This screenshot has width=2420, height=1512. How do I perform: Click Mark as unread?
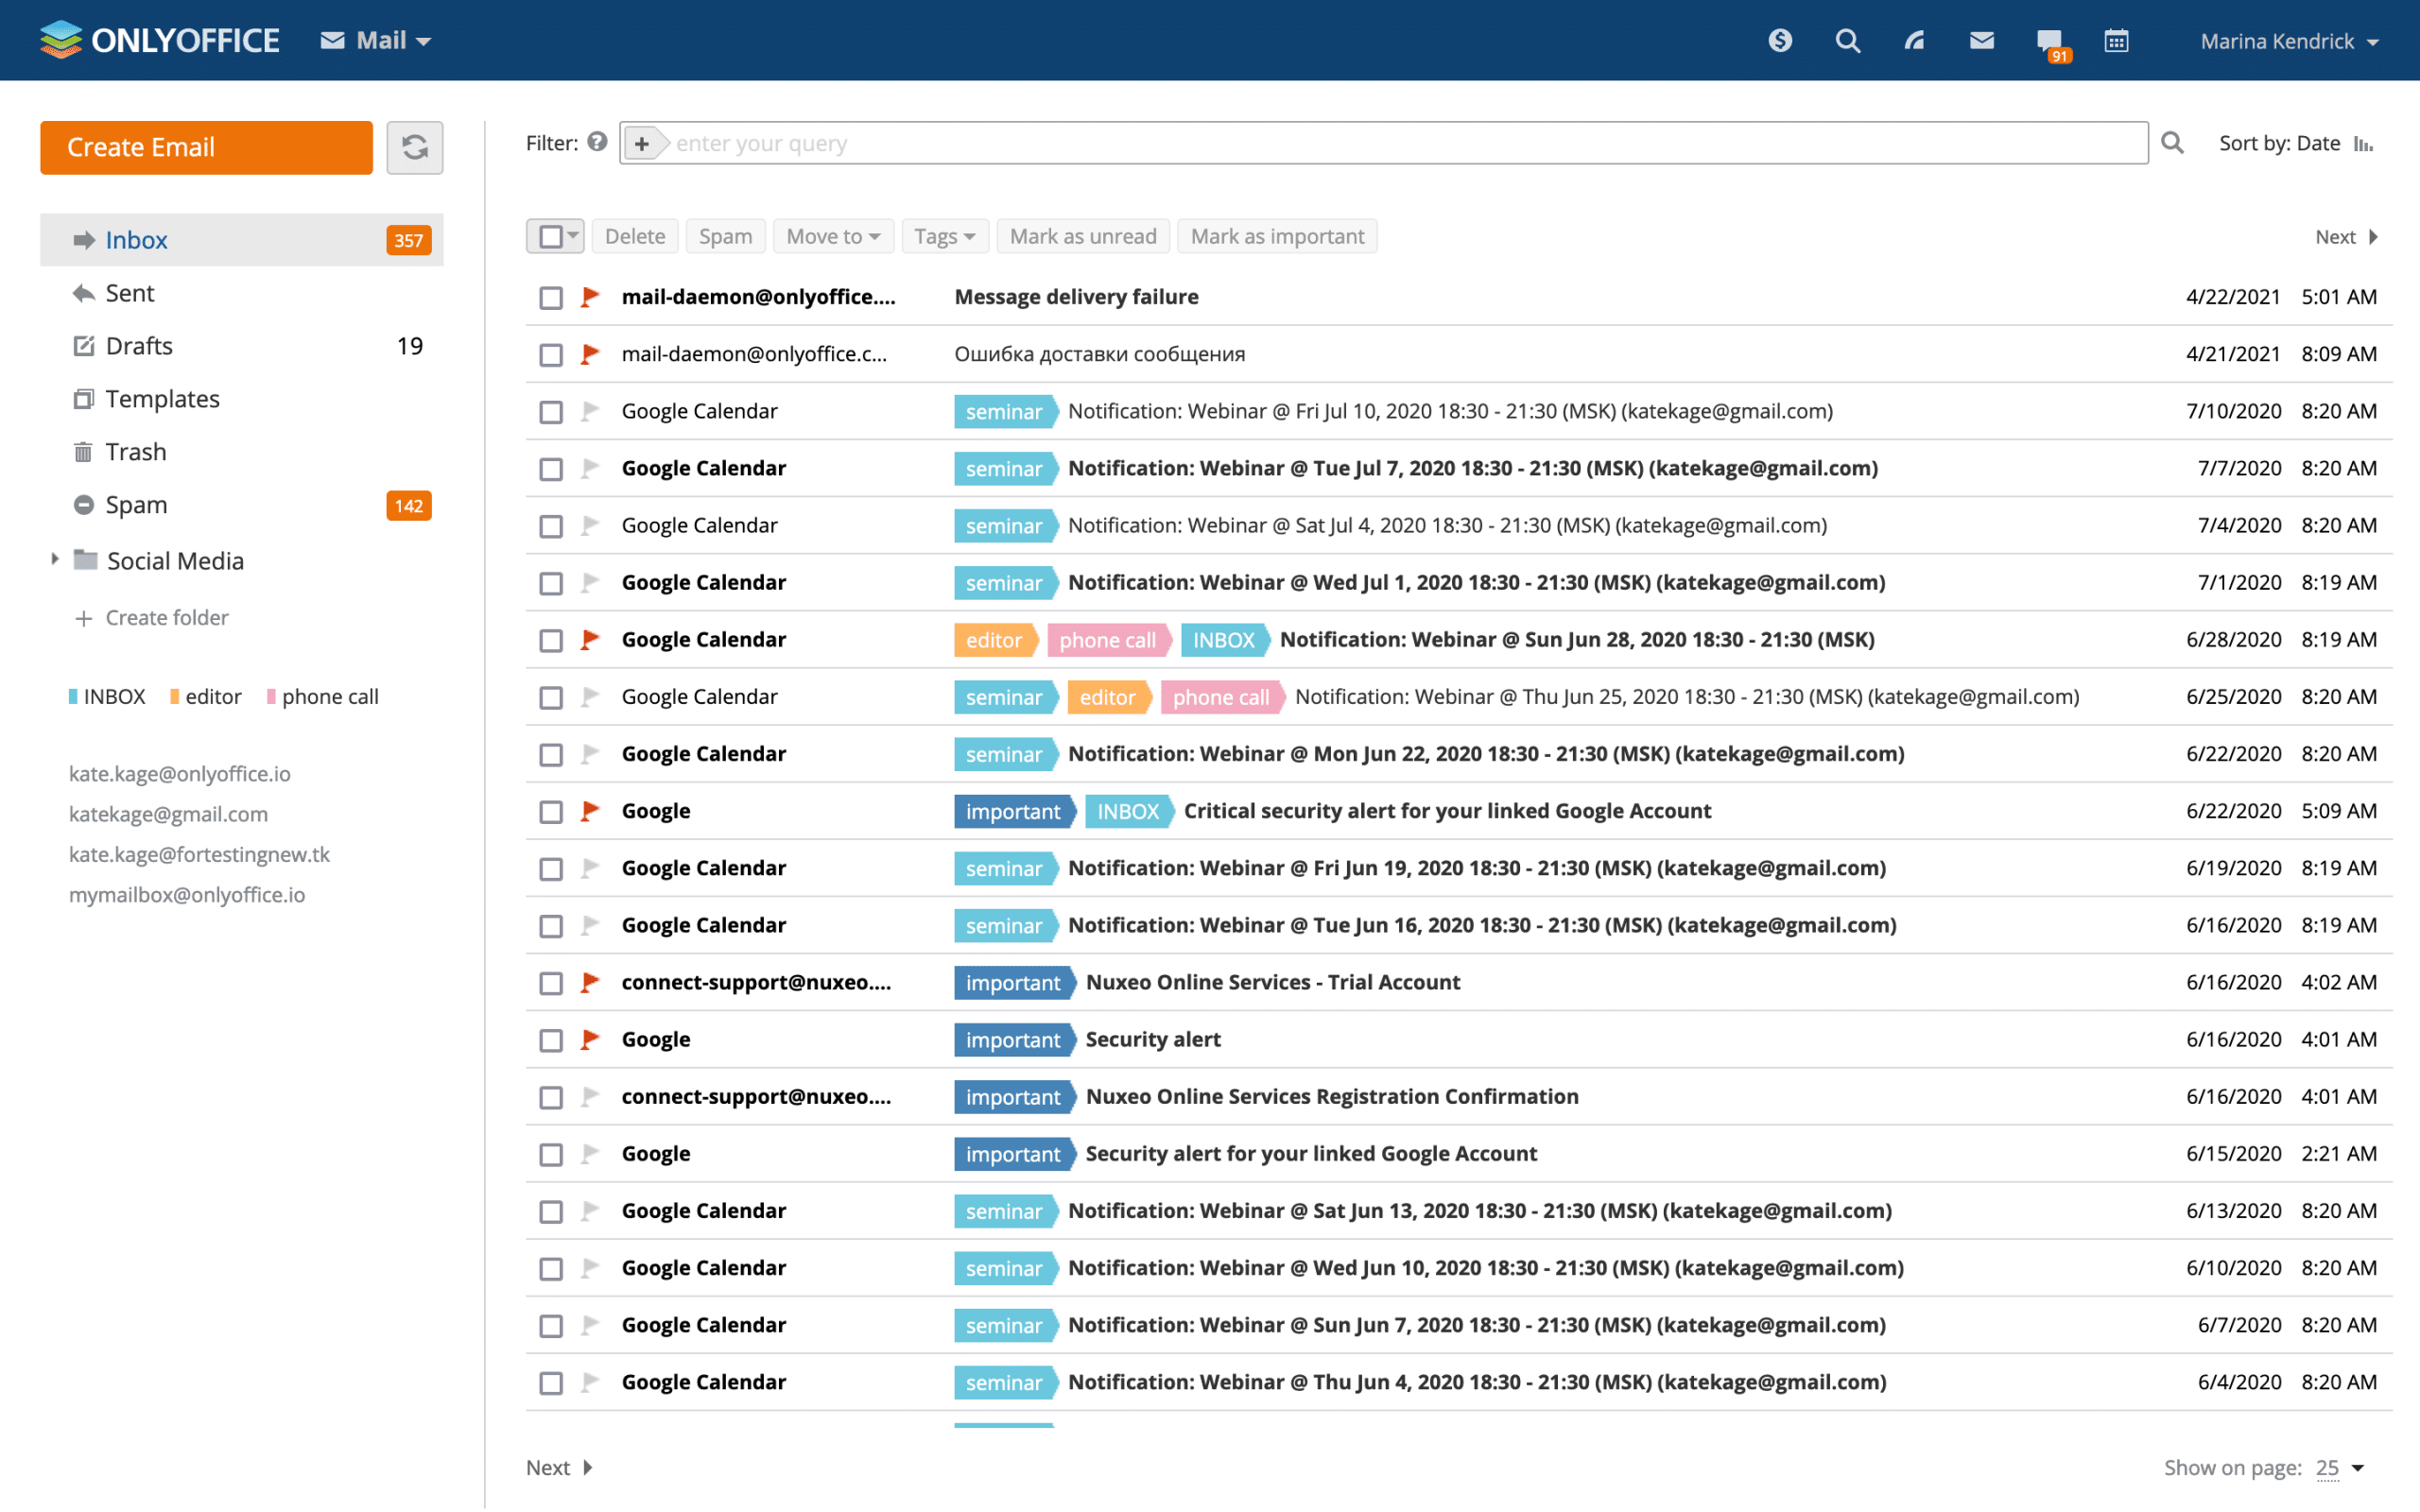click(x=1082, y=236)
